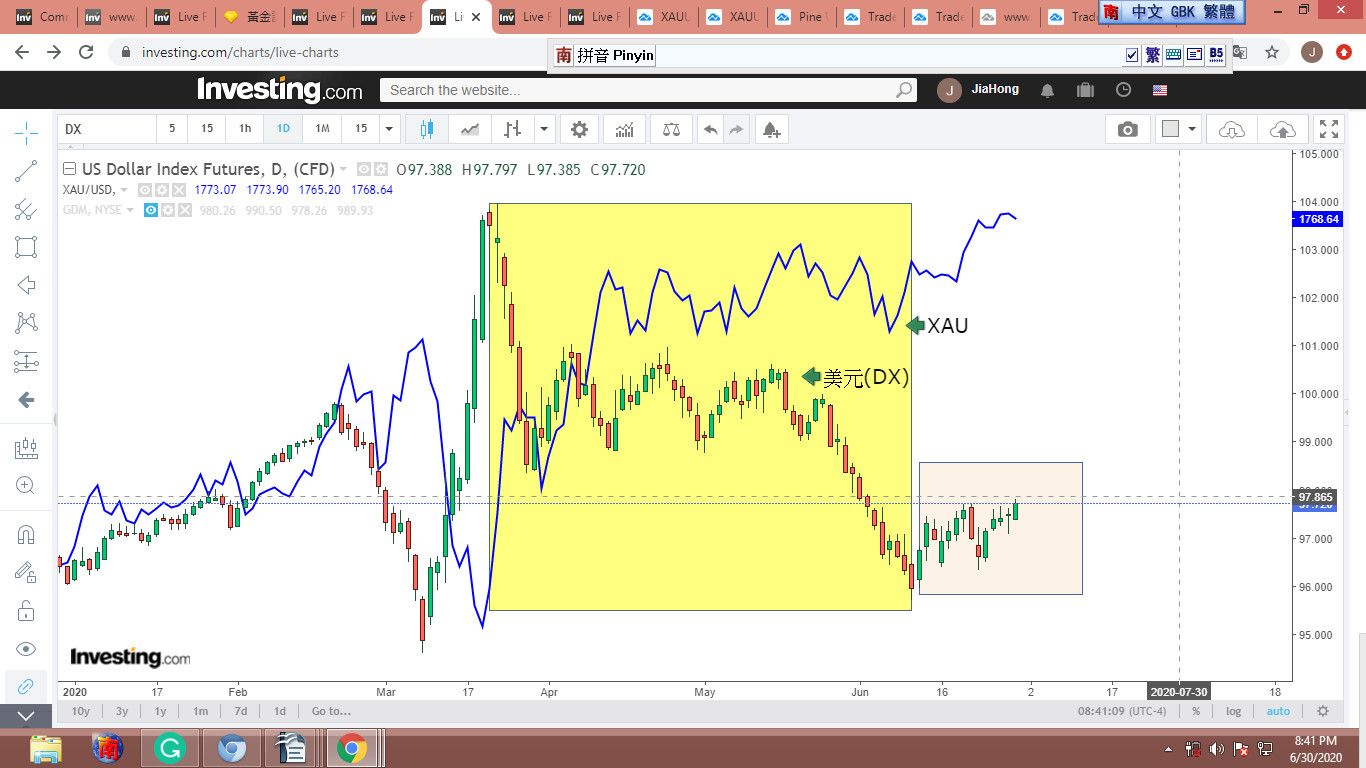The width and height of the screenshot is (1366, 768).
Task: Load a saved chart layout
Action: pos(1232,129)
